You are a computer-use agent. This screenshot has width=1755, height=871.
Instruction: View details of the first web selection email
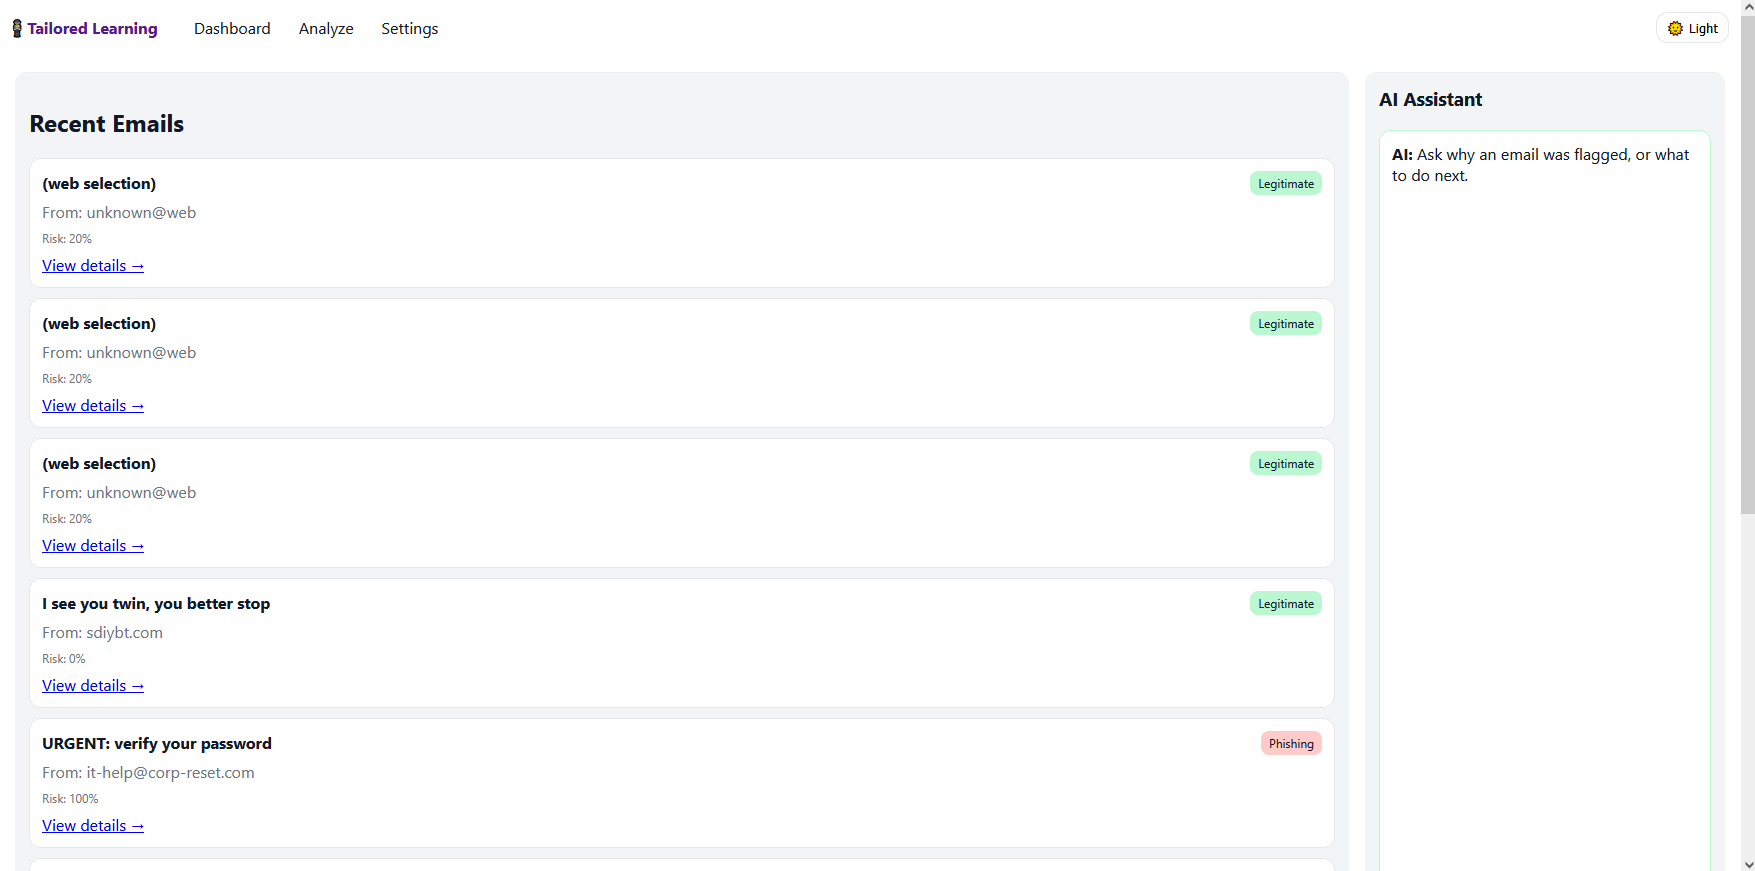click(92, 265)
